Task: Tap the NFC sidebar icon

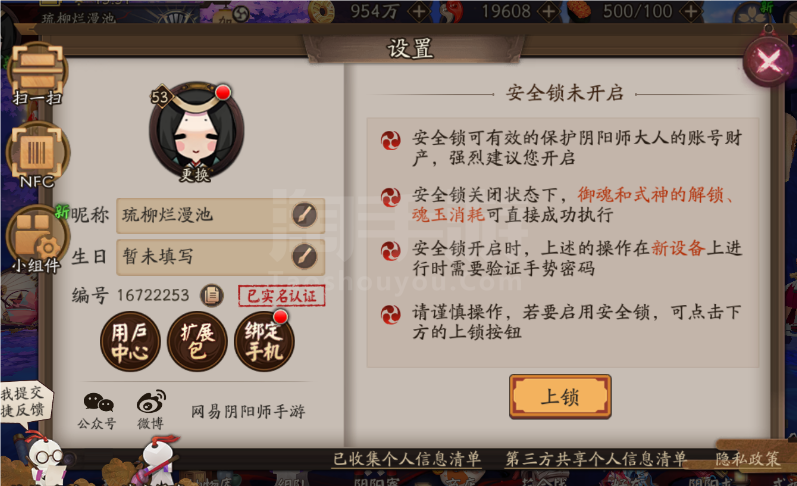Action: [37, 154]
